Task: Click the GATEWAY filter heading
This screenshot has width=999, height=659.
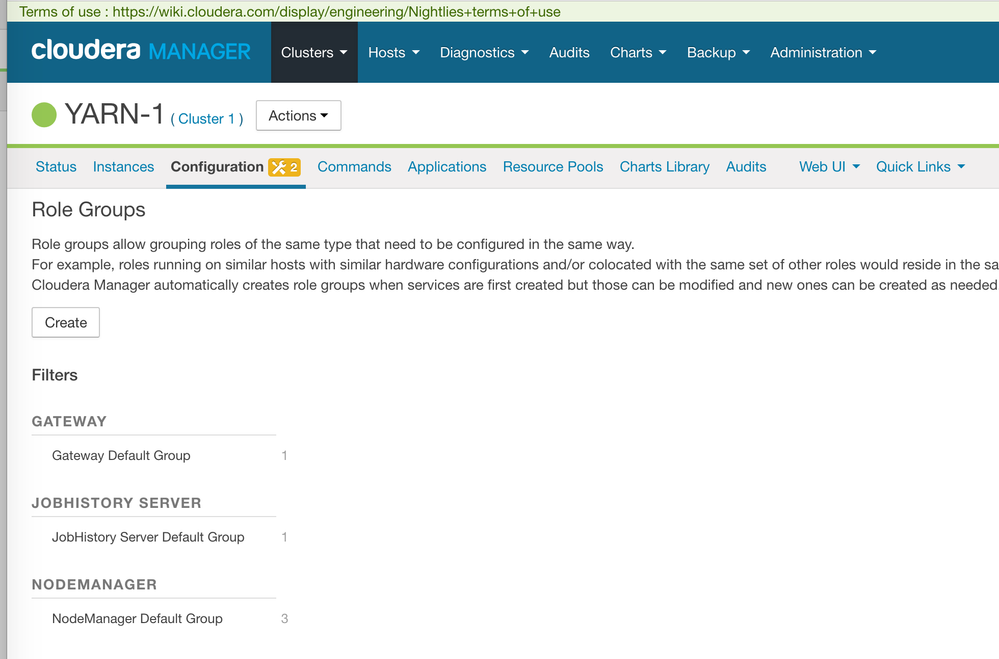Action: click(x=69, y=421)
